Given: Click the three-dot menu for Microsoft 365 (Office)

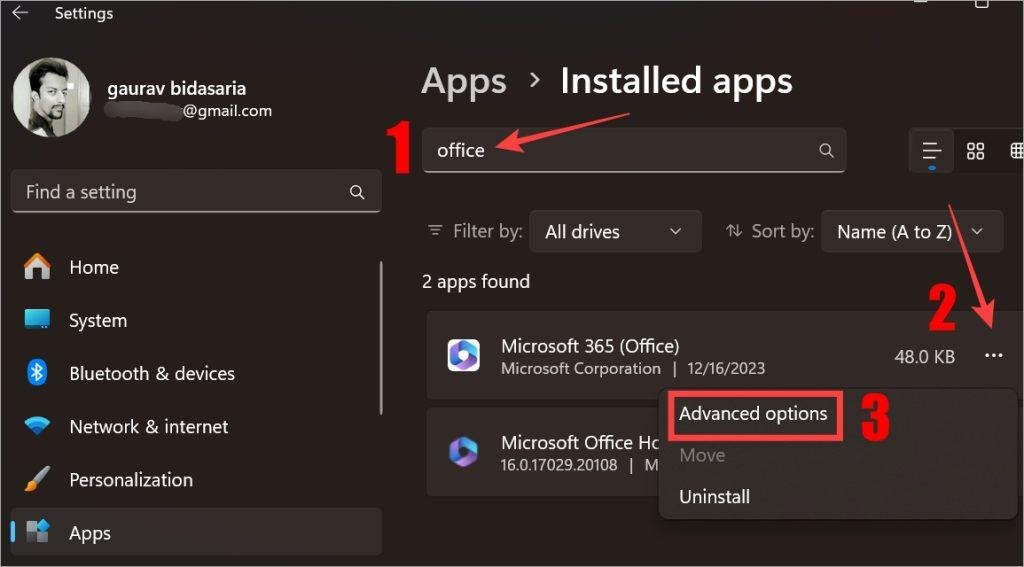Looking at the screenshot, I should pyautogui.click(x=993, y=355).
